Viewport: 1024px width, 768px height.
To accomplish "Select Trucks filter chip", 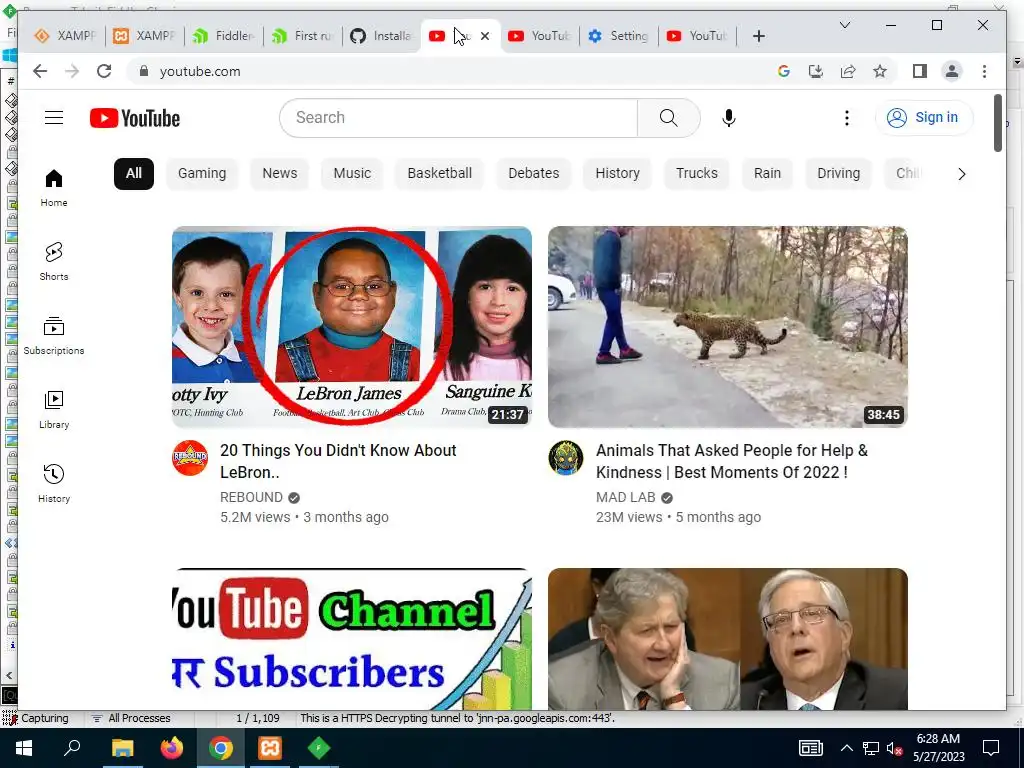I will point(697,174).
